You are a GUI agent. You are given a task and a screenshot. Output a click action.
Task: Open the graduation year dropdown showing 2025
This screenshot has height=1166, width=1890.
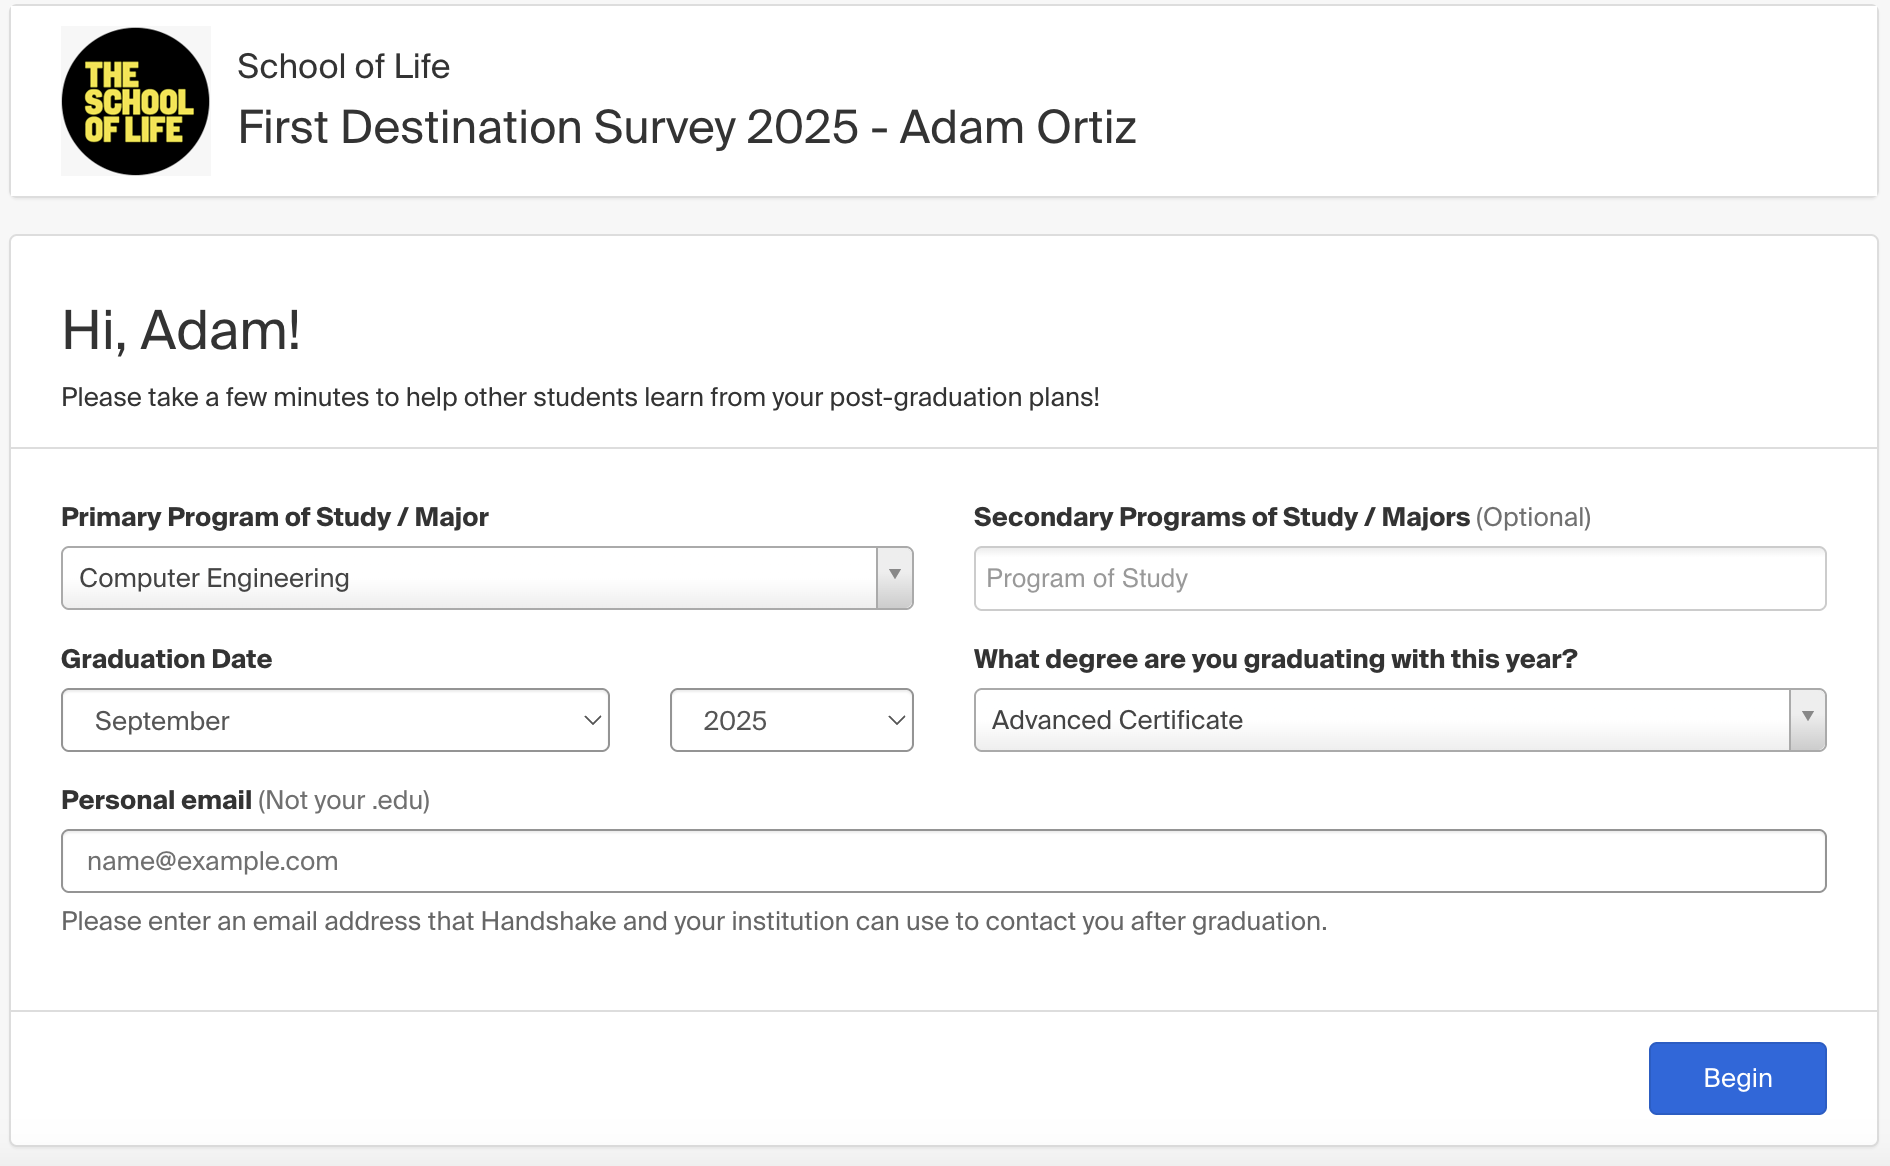click(791, 720)
